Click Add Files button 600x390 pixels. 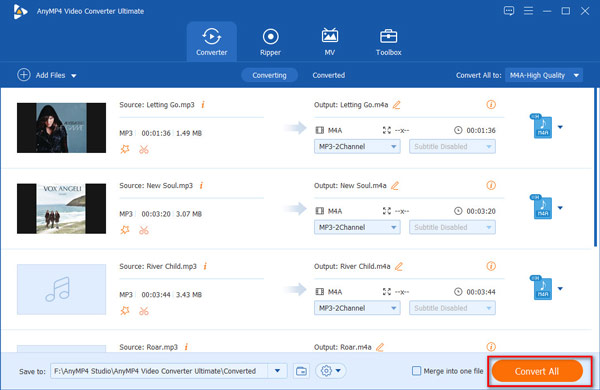point(47,75)
